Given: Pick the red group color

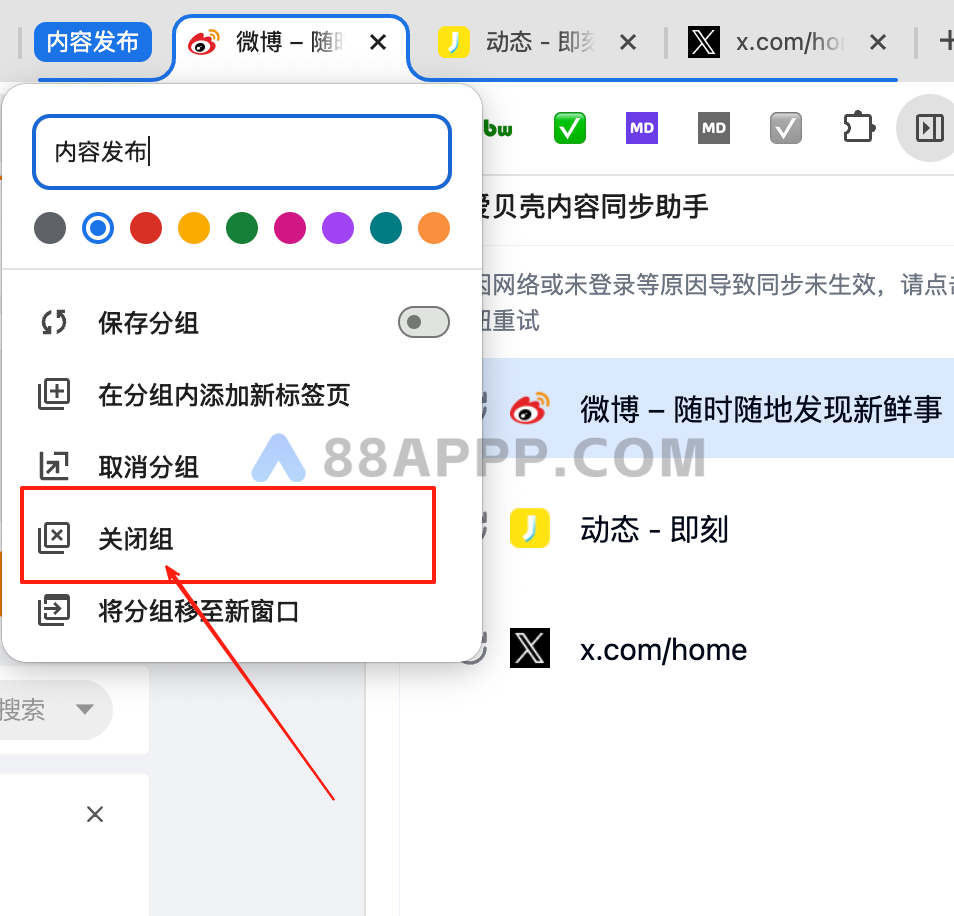Looking at the screenshot, I should click(x=146, y=228).
